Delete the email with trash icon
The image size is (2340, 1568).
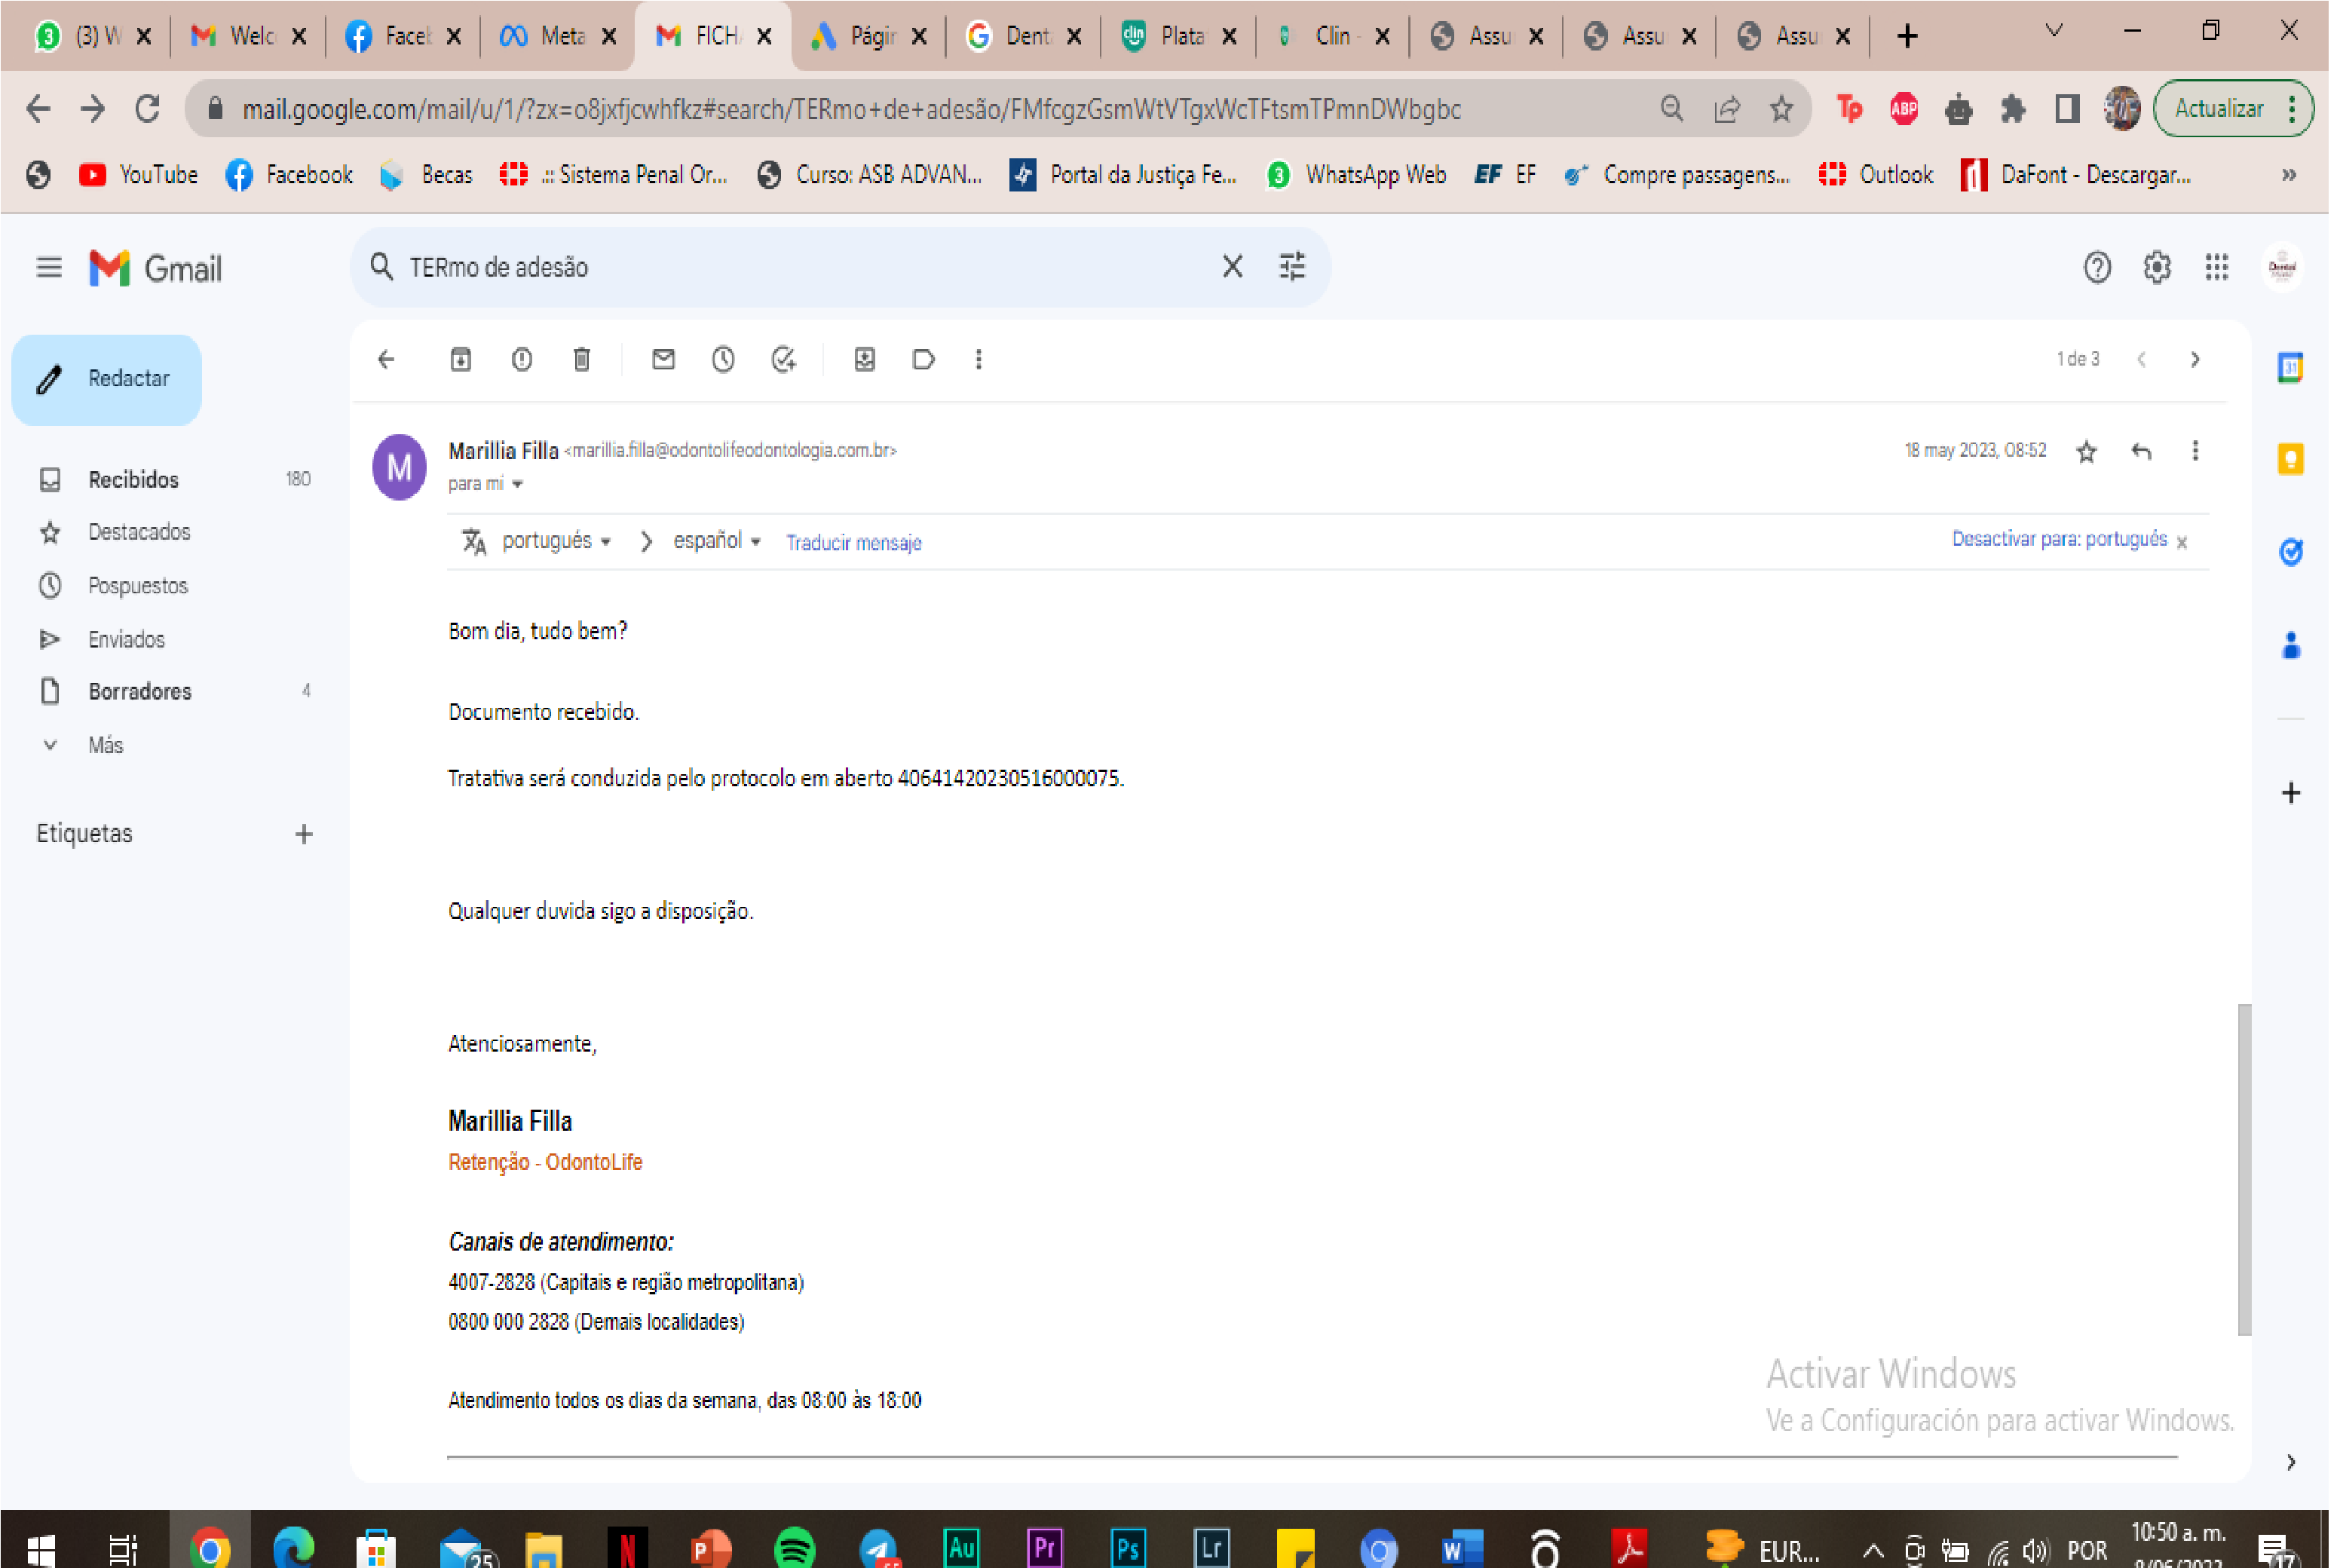click(582, 360)
